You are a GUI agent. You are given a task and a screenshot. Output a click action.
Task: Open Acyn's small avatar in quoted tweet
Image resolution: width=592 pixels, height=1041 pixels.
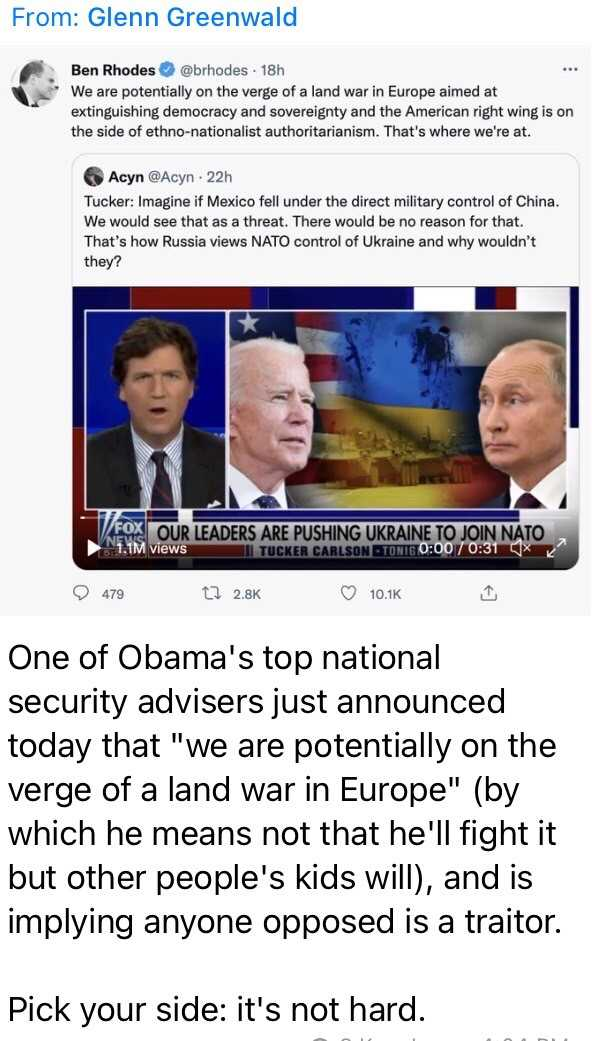pyautogui.click(x=94, y=177)
